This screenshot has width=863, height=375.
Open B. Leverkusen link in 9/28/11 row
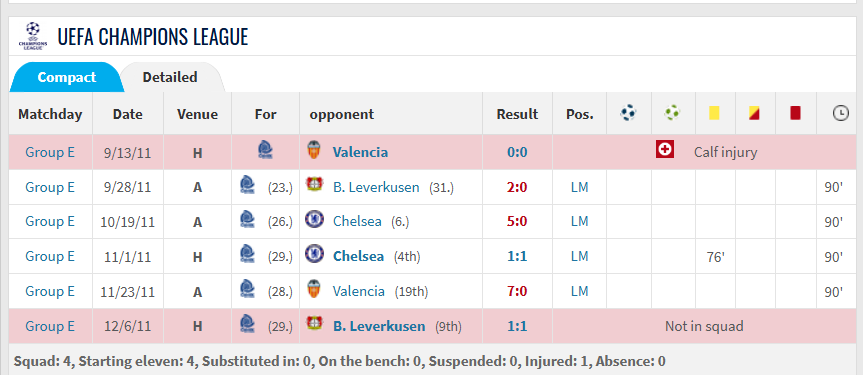[x=376, y=187]
